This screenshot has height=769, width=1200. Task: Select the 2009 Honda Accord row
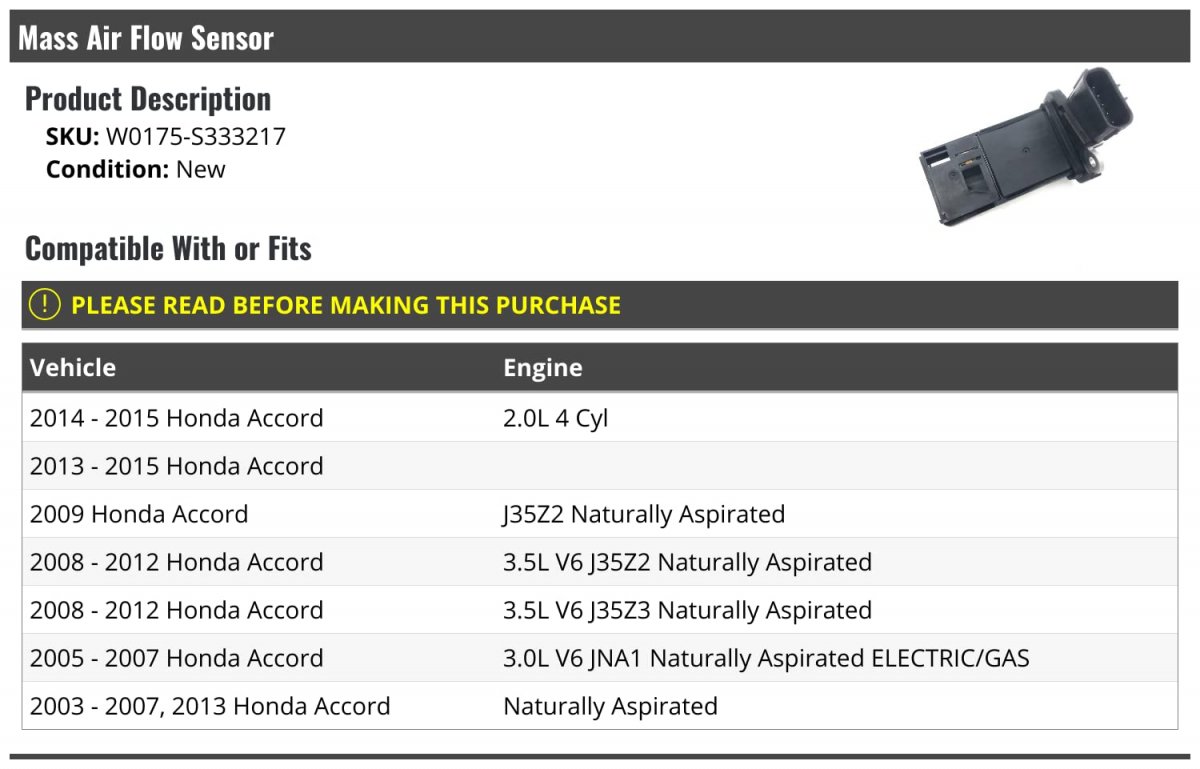pyautogui.click(x=600, y=514)
